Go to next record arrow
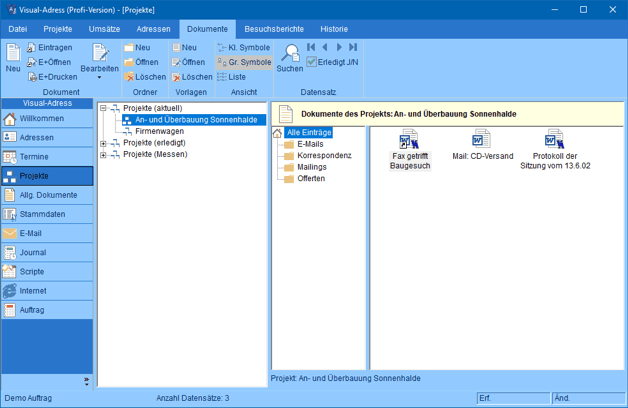This screenshot has width=628, height=408. tap(339, 47)
